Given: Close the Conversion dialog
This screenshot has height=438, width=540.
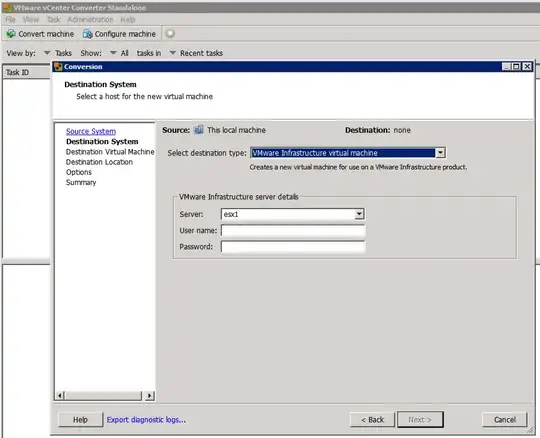Looking at the screenshot, I should [x=527, y=66].
